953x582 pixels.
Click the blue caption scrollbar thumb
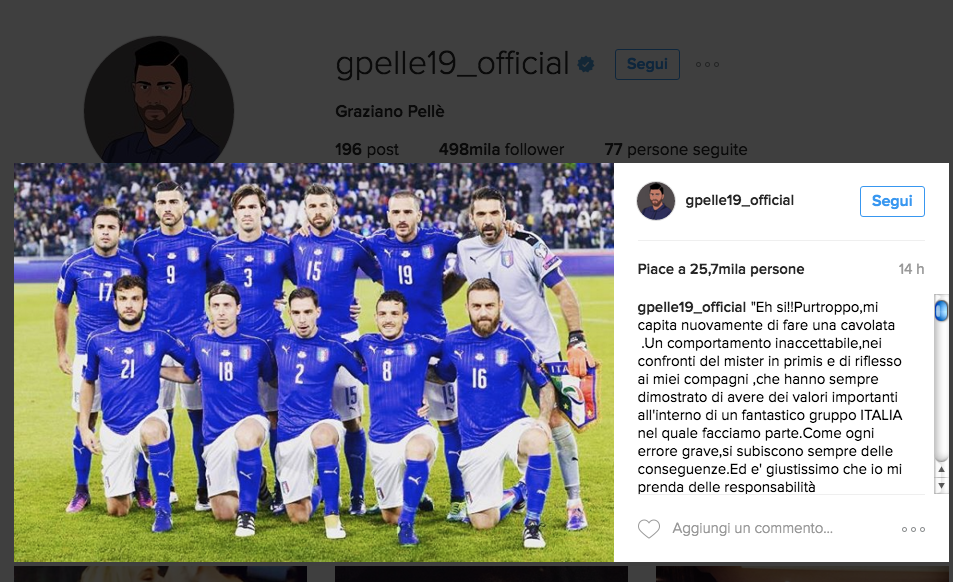pos(941,310)
